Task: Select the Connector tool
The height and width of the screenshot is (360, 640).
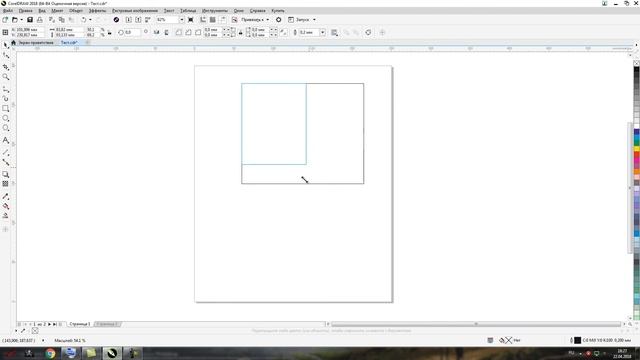Action: point(6,162)
